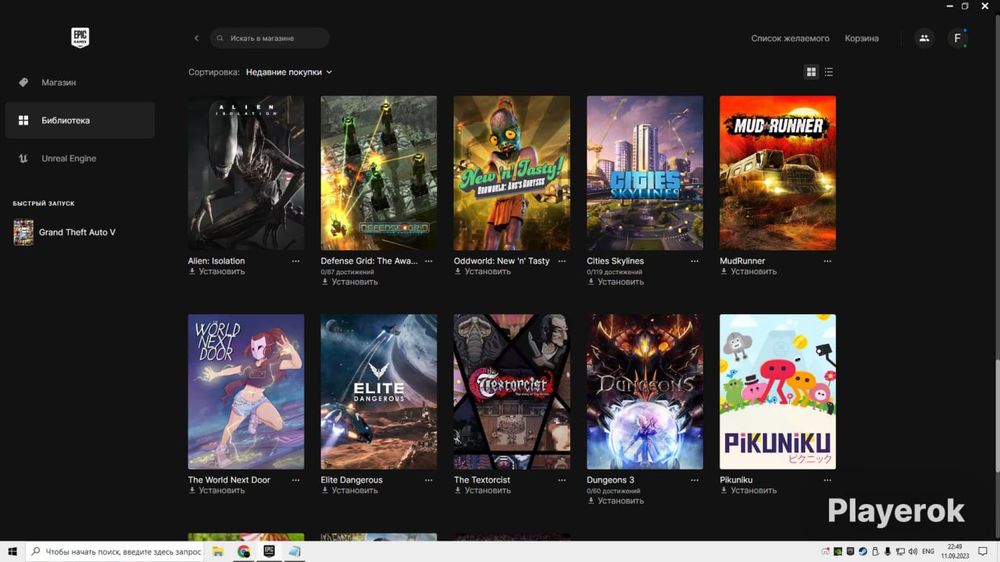Open the Библиотека library section
1000x562 pixels.
[80, 120]
